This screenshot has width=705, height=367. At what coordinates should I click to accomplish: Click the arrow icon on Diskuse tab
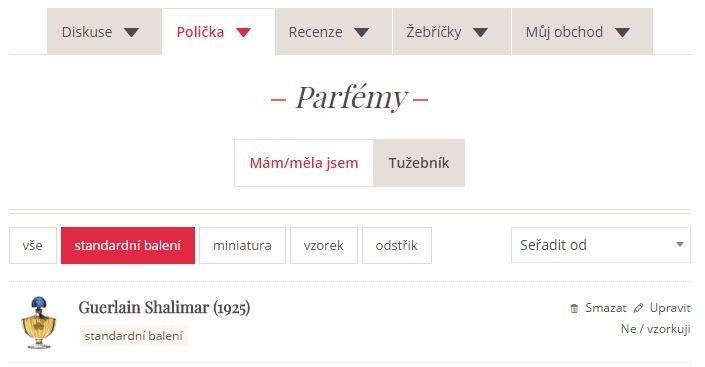point(131,32)
